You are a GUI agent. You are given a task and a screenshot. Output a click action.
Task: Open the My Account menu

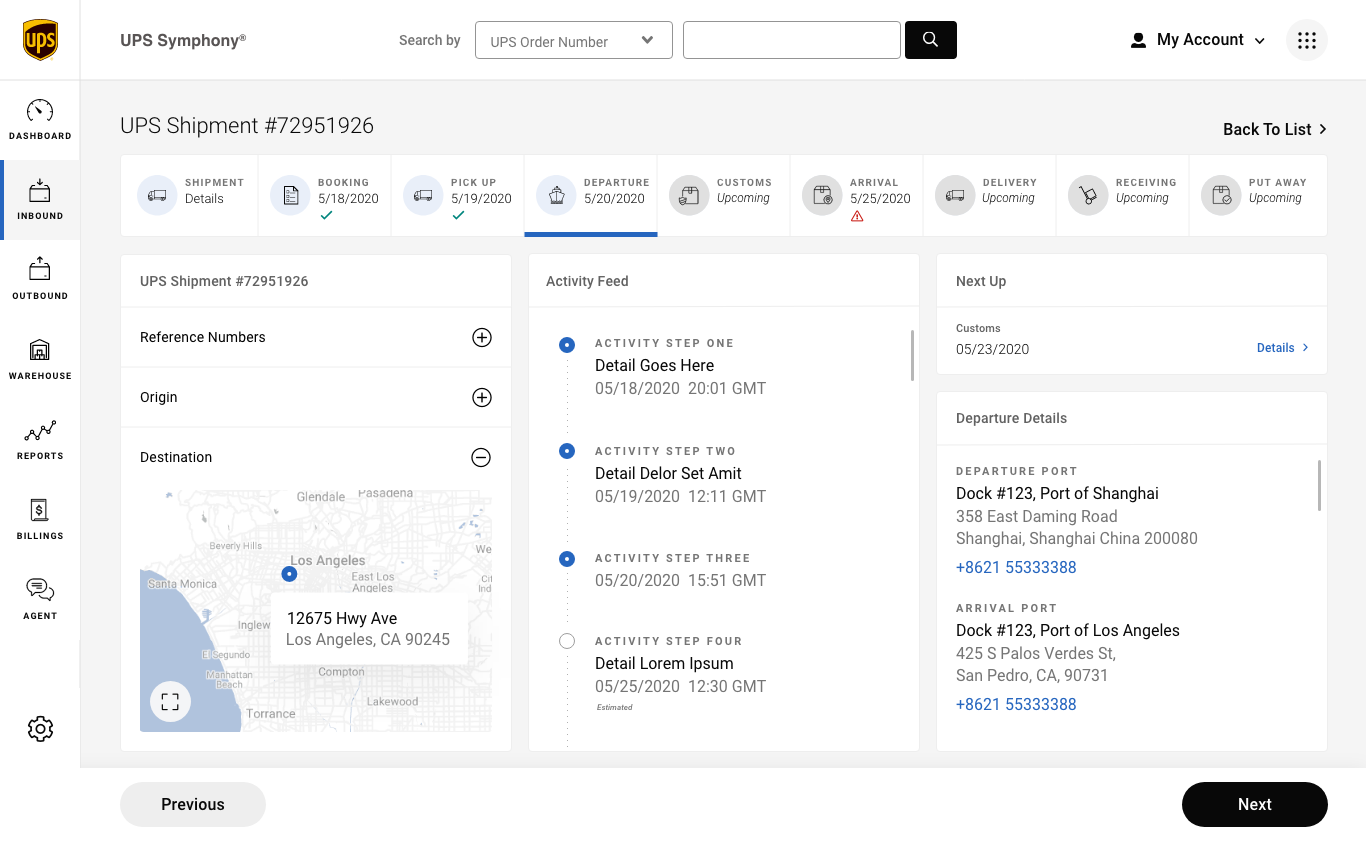[x=1198, y=40]
